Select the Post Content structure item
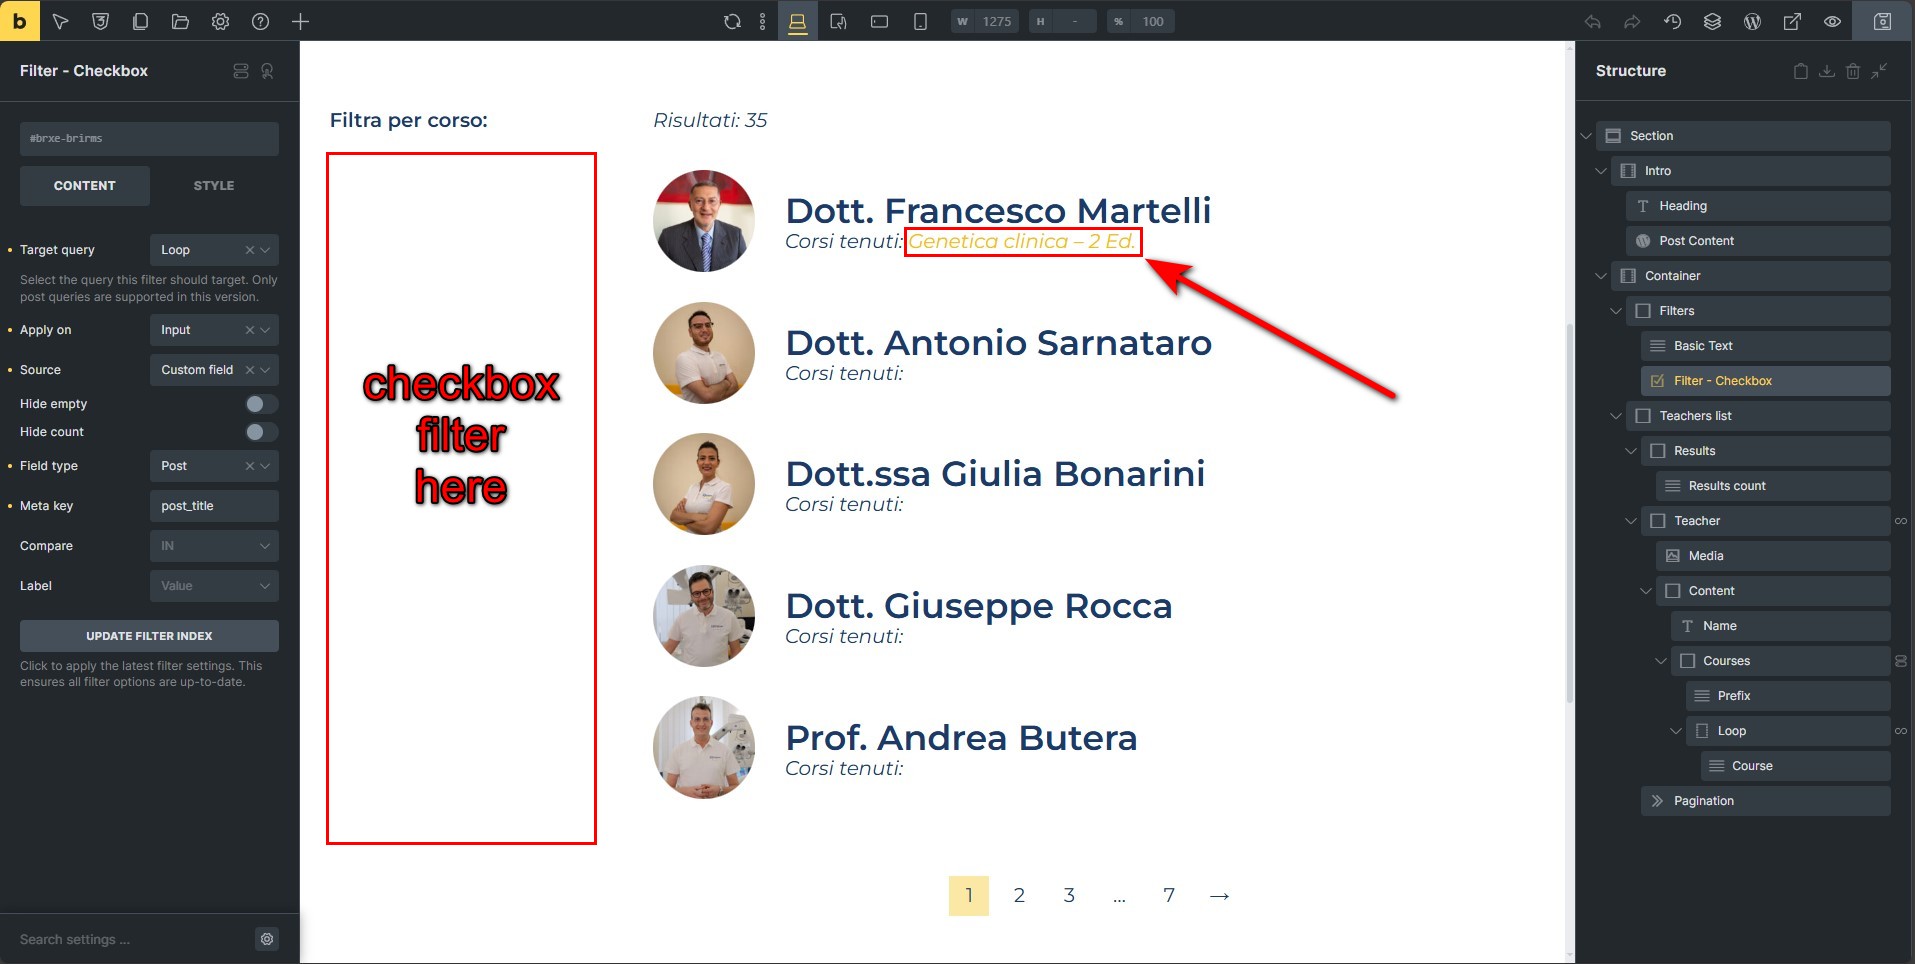This screenshot has height=964, width=1915. click(x=1758, y=241)
